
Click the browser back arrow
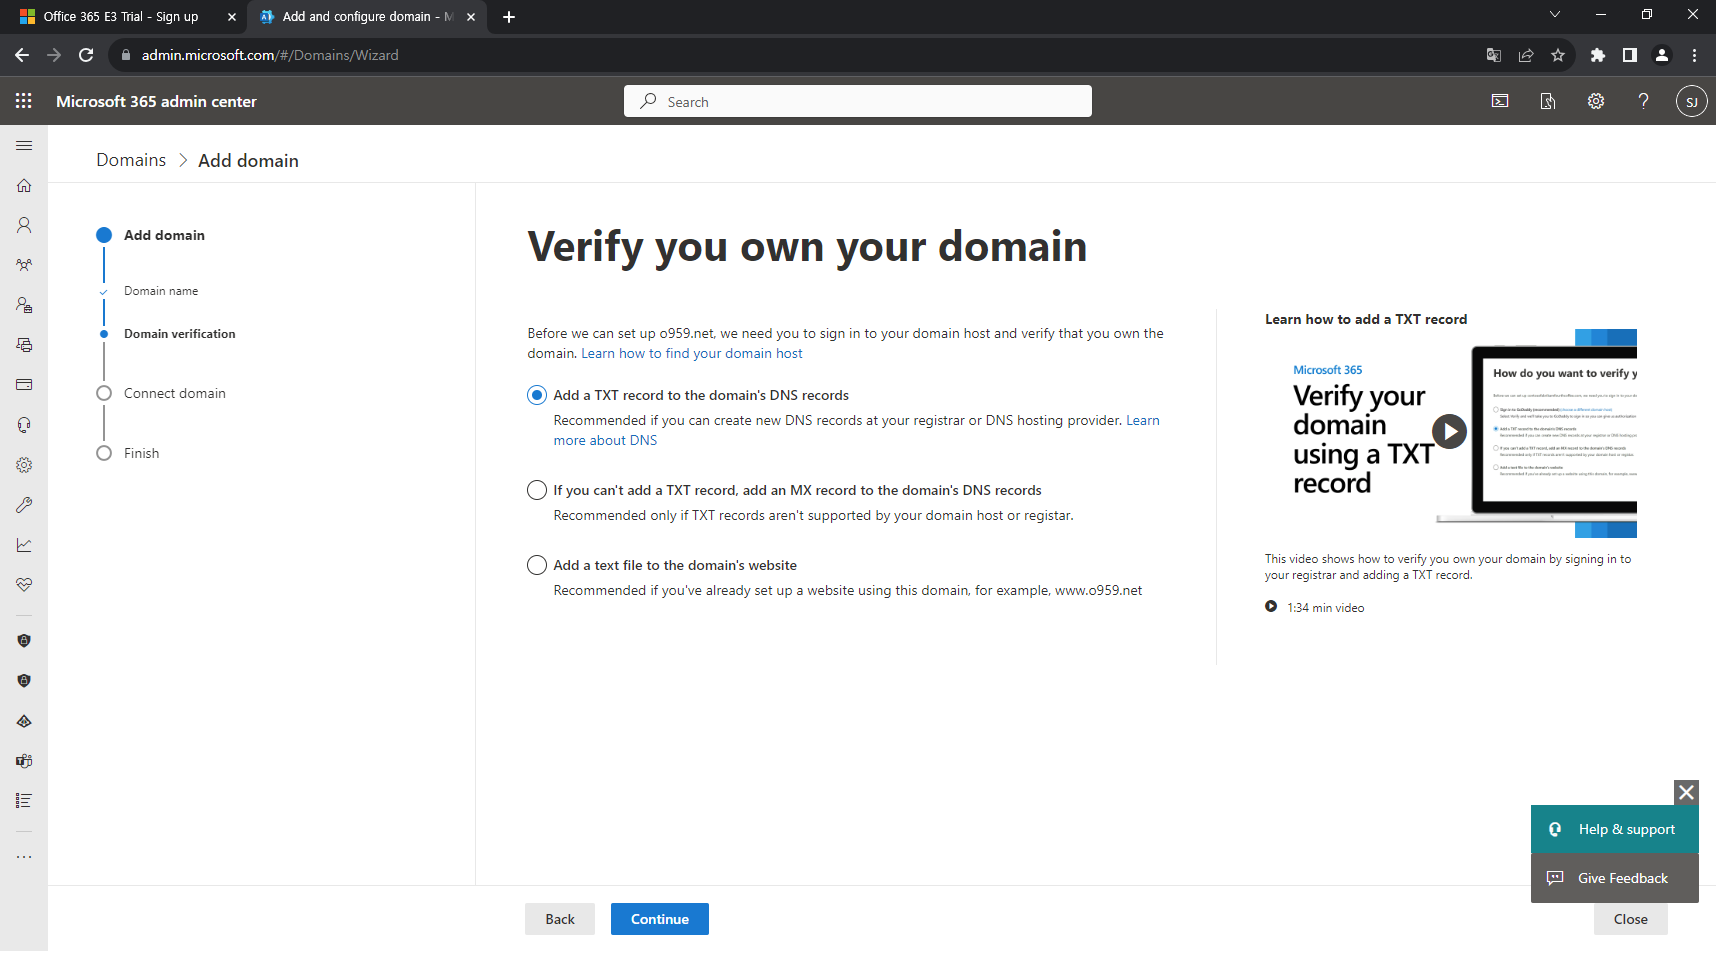click(22, 55)
